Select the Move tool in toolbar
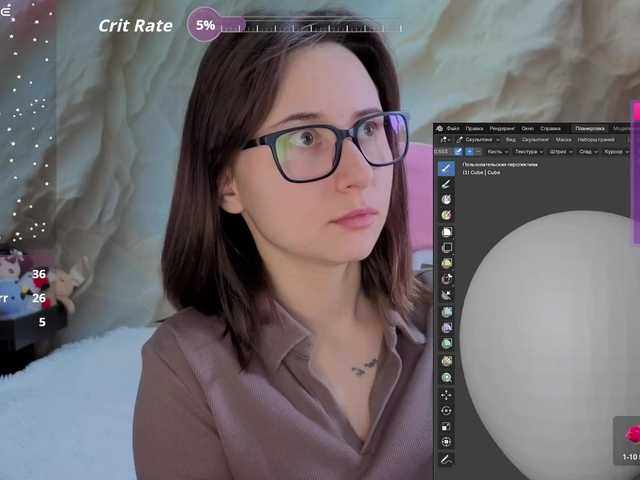 click(x=446, y=395)
